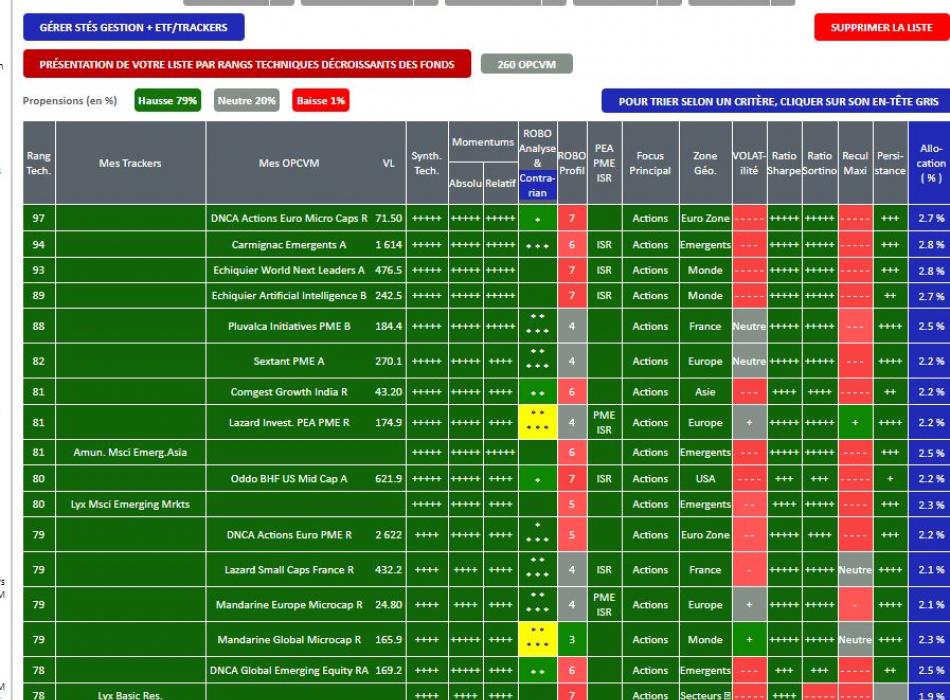The image size is (950, 700).
Task: Sort by Ratio Sortino column header
Action: [x=820, y=163]
